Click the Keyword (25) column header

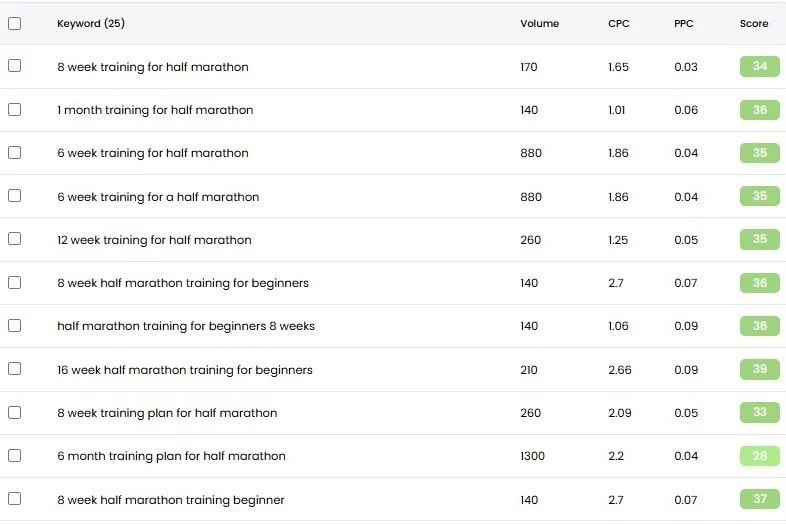[x=91, y=23]
